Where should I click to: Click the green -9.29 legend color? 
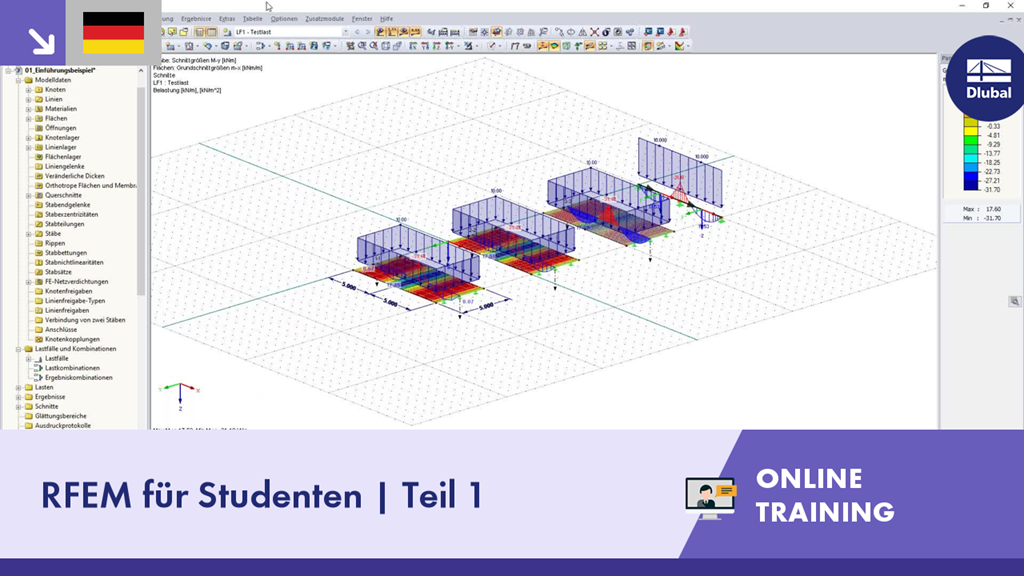[971, 140]
